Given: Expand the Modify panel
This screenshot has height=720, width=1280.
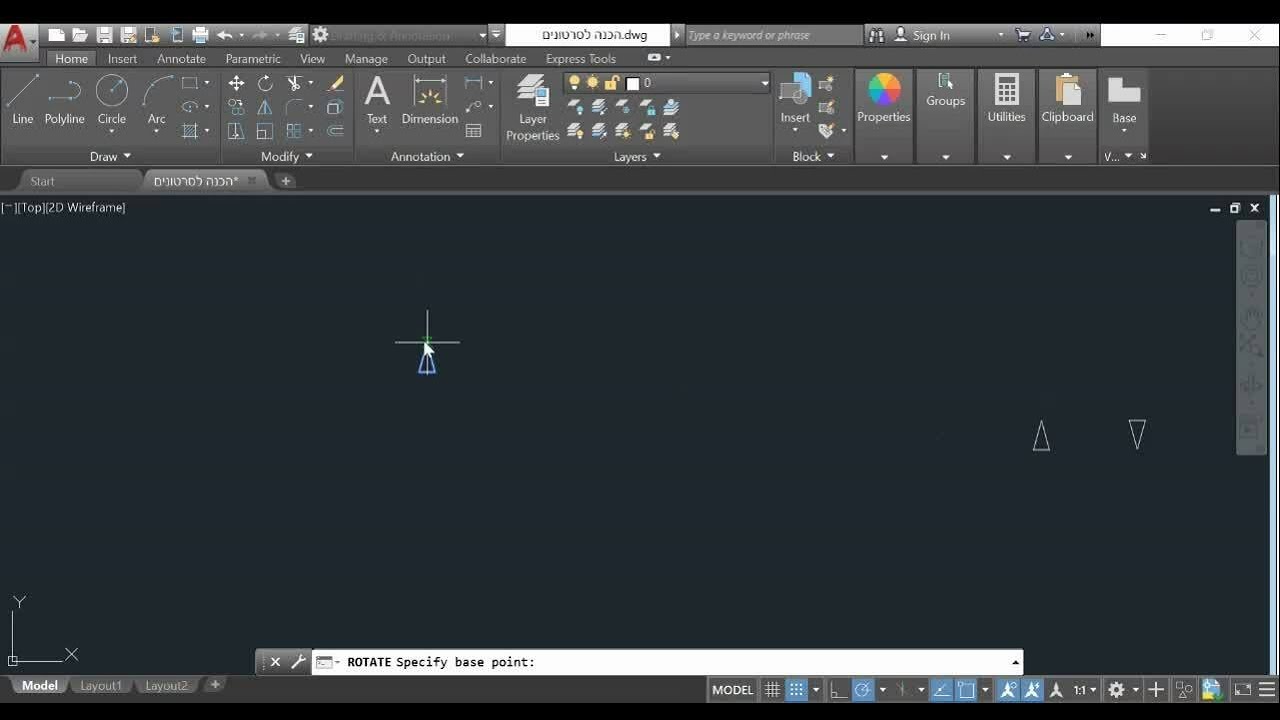Looking at the screenshot, I should tap(287, 157).
